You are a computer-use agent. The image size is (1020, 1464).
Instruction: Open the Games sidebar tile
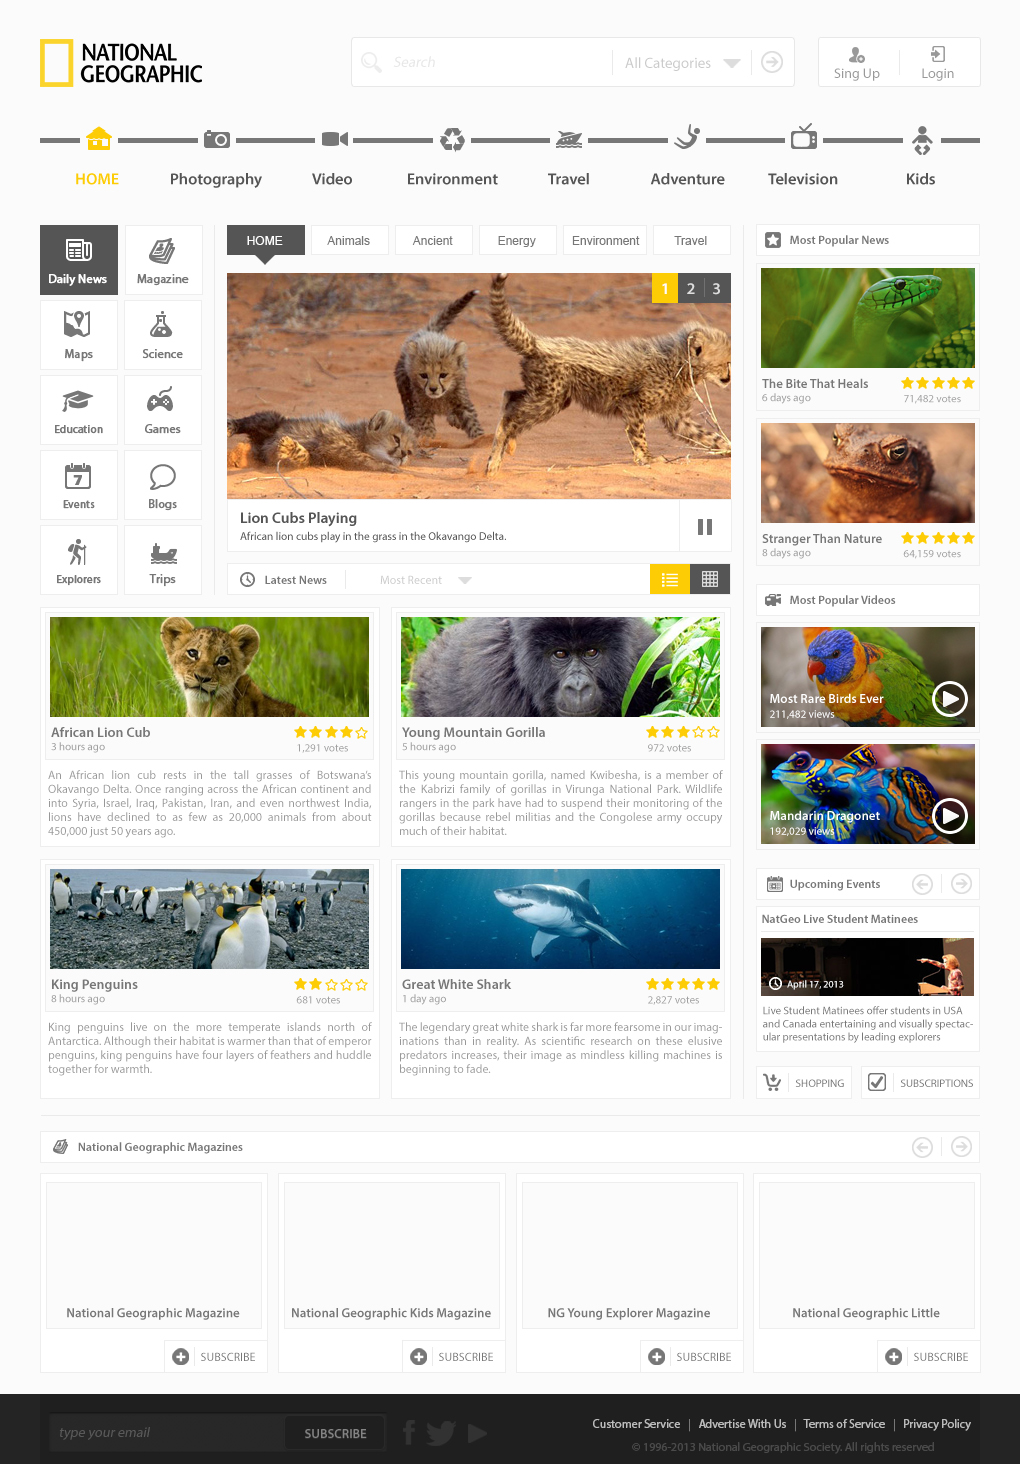pyautogui.click(x=163, y=410)
